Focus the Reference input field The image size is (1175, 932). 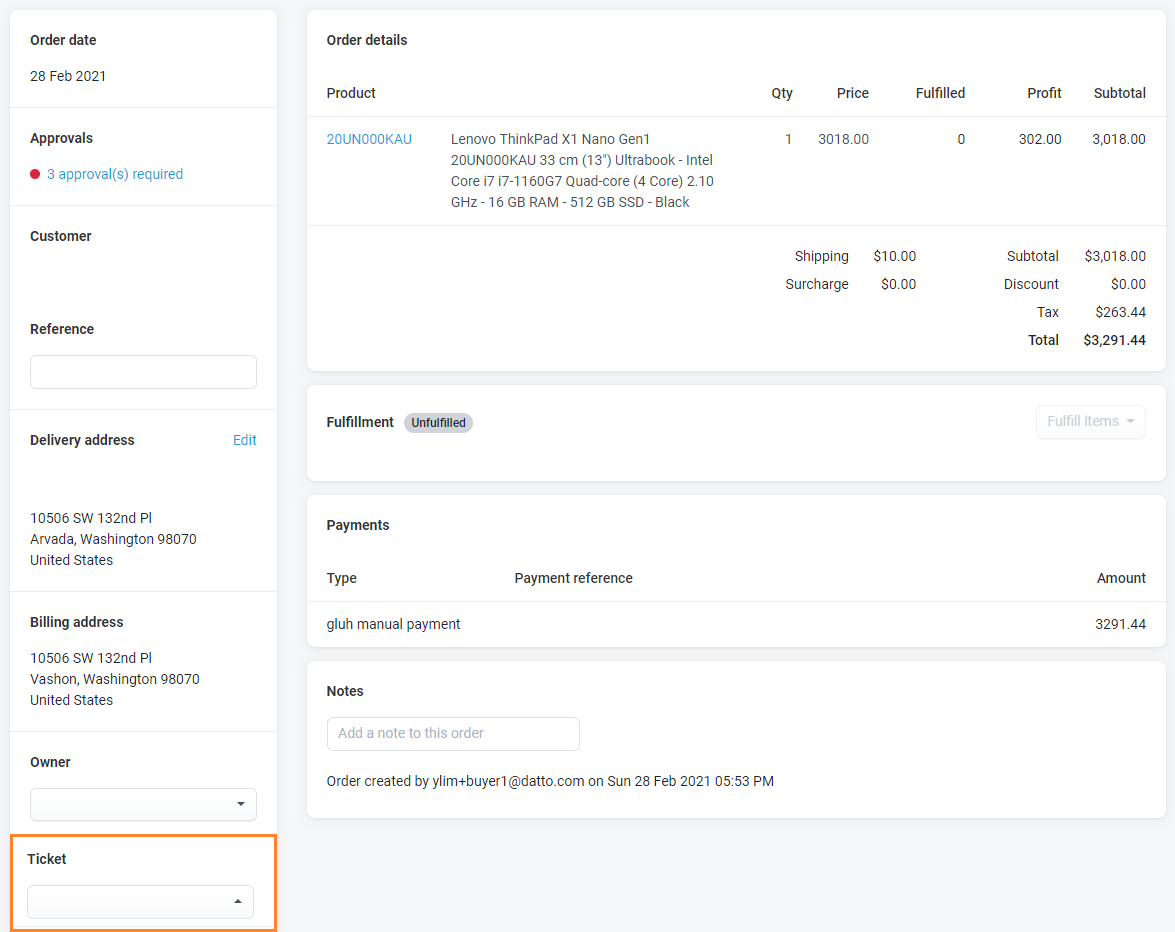(143, 372)
